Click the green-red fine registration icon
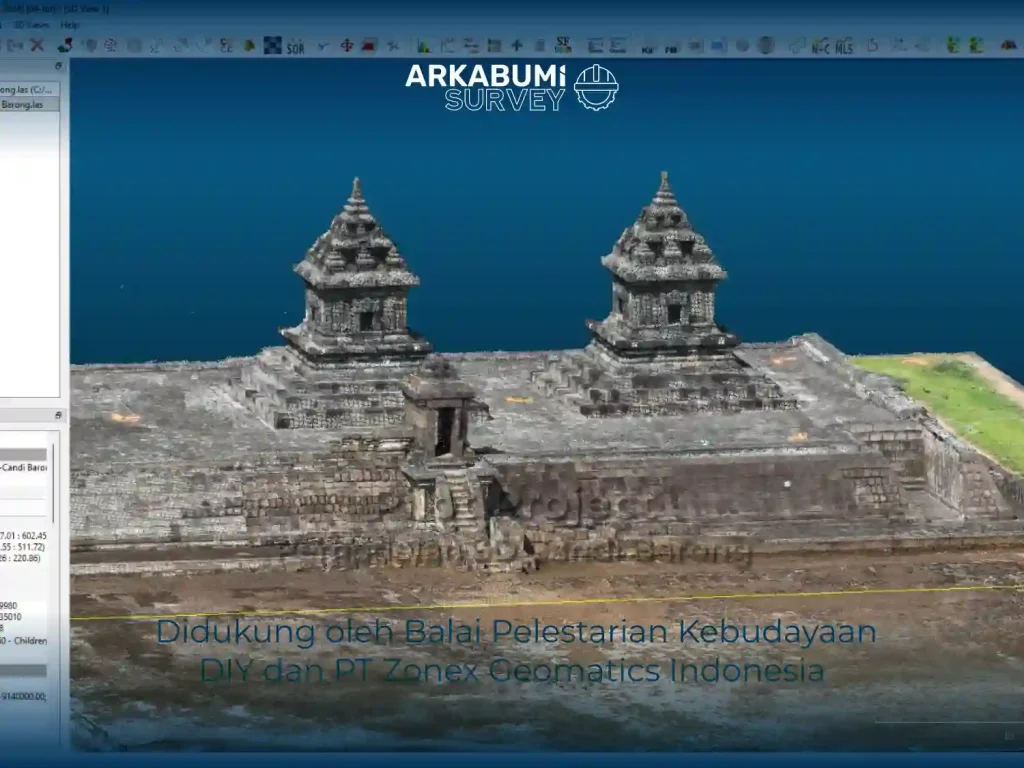 click(65, 45)
